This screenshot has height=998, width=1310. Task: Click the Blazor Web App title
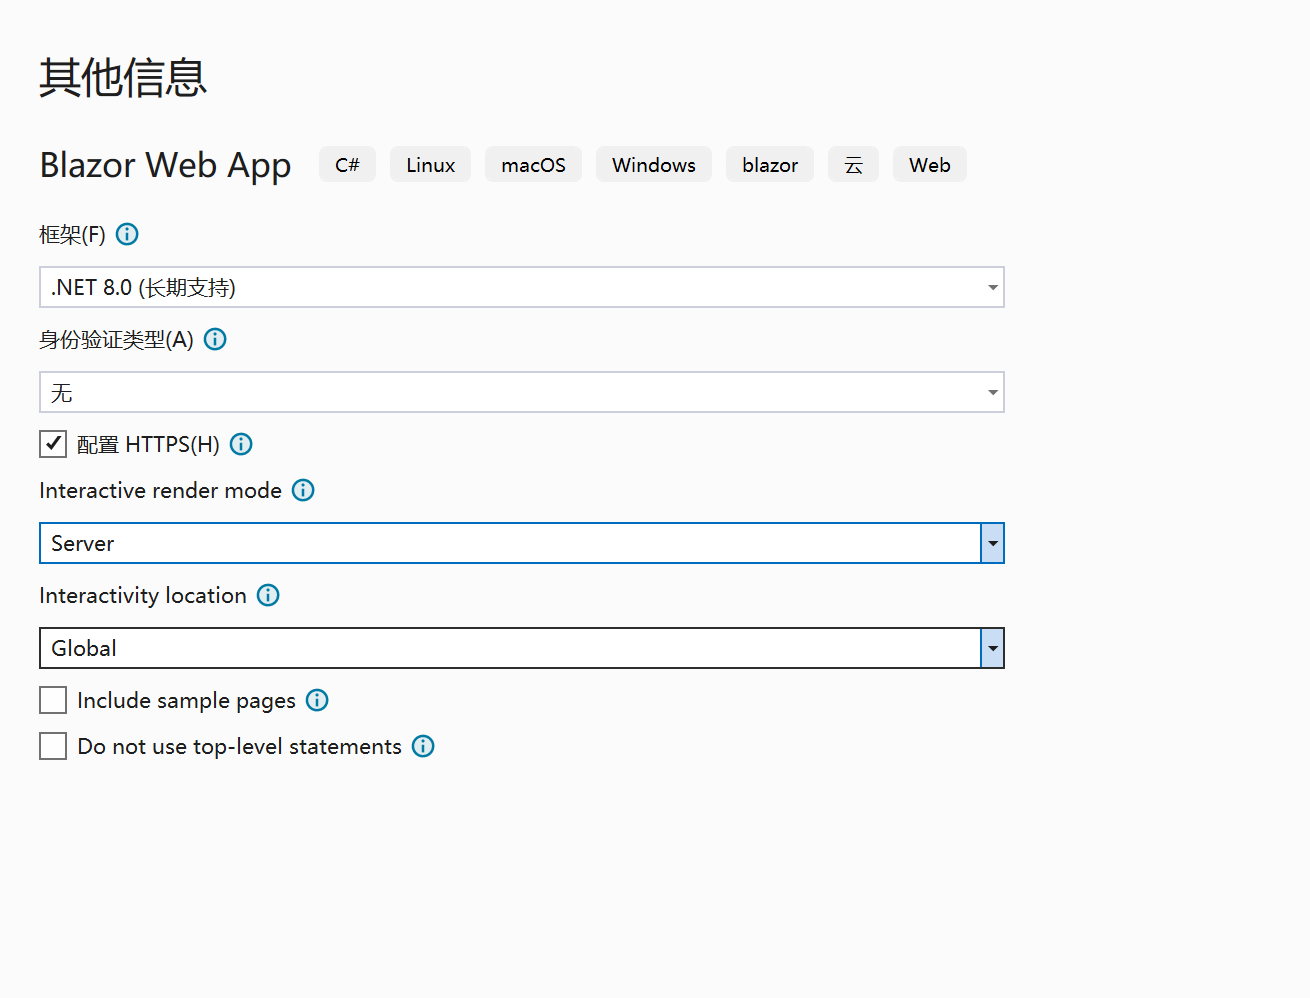(165, 165)
